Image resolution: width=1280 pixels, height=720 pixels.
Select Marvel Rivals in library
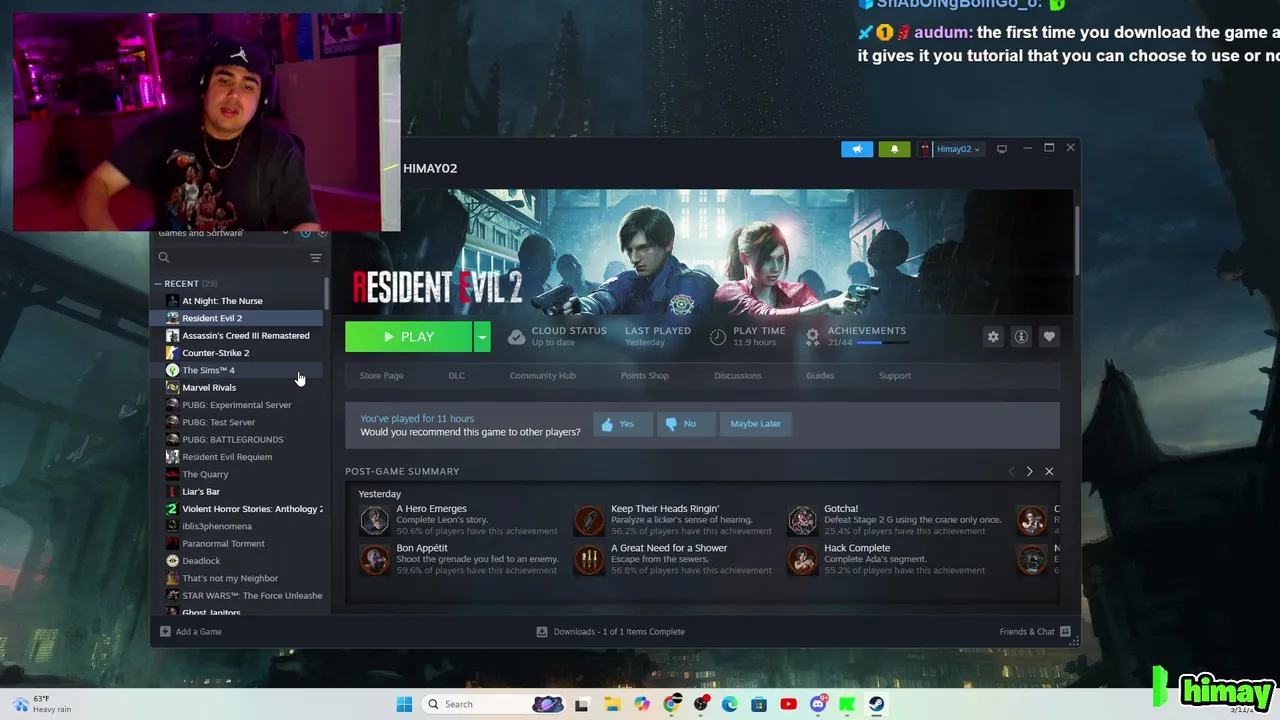[236, 388]
